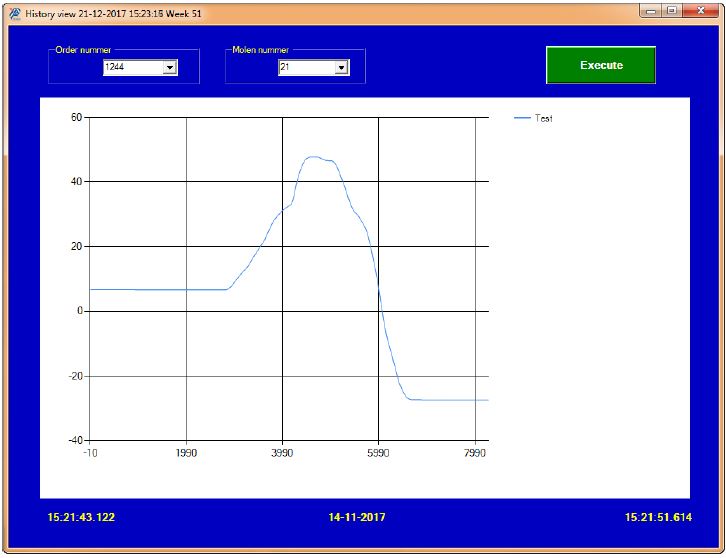Minimize the History view window
726x558 pixels.
[x=651, y=11]
